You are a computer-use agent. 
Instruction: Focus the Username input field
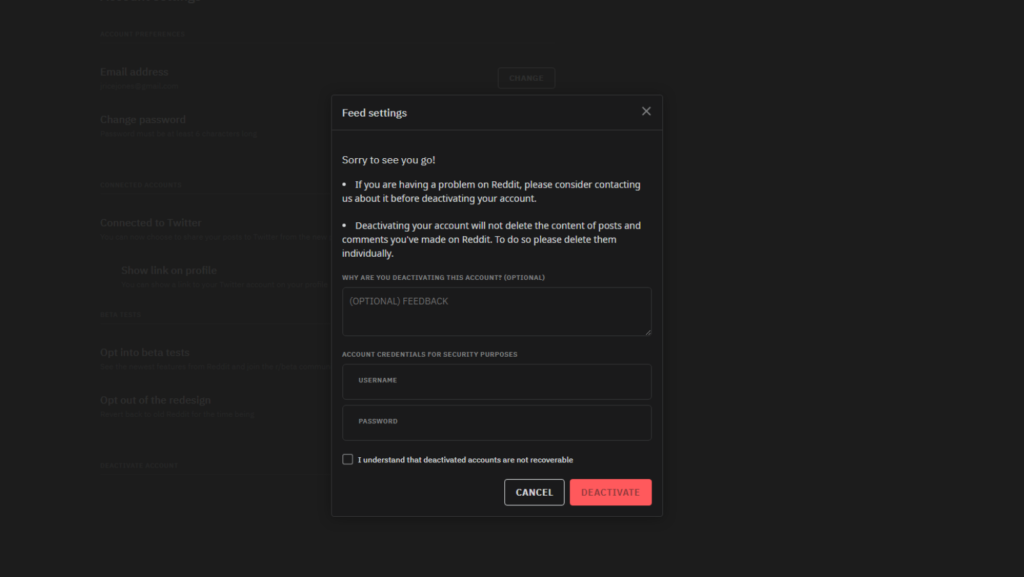pos(496,381)
